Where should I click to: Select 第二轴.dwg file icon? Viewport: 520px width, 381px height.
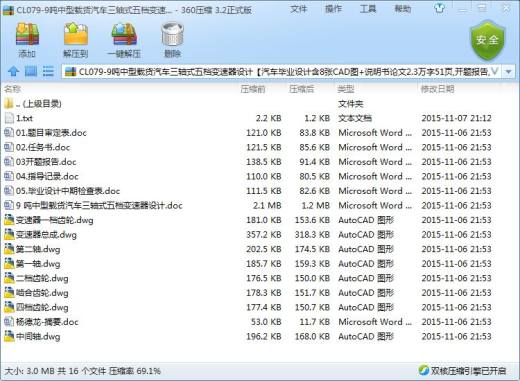pyautogui.click(x=9, y=249)
